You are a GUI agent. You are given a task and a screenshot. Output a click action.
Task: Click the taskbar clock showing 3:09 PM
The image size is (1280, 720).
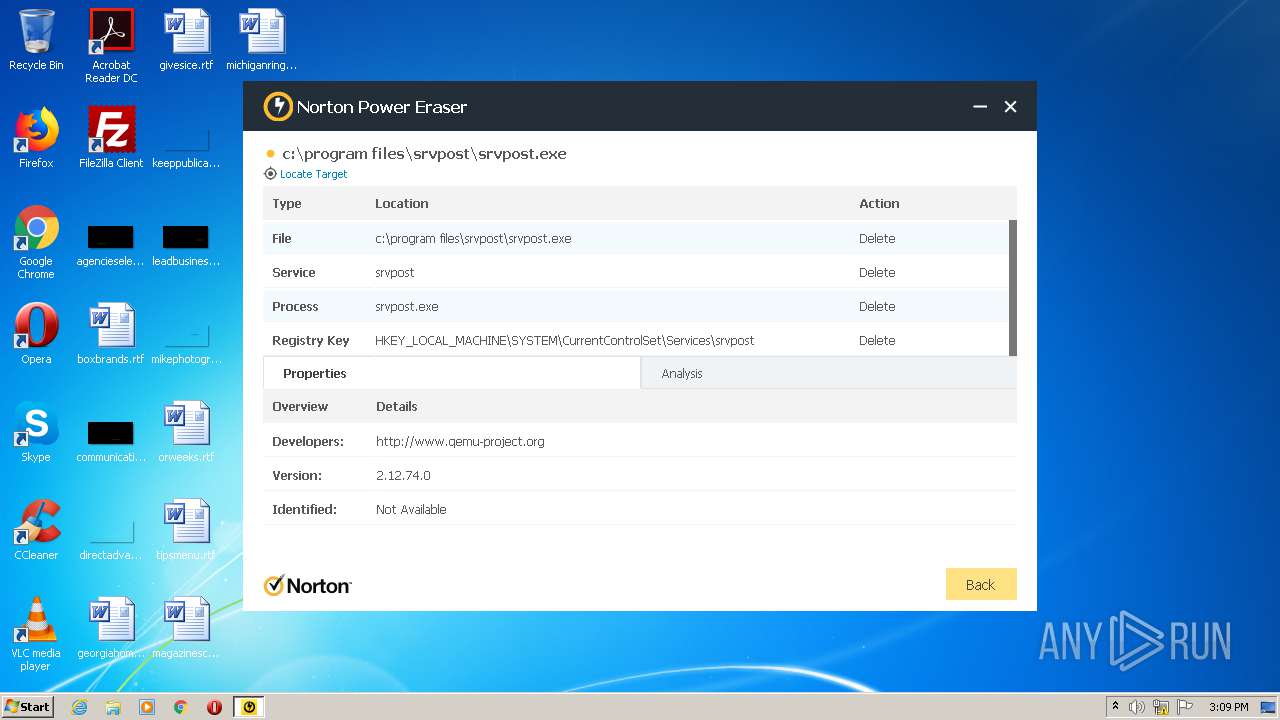(1229, 707)
